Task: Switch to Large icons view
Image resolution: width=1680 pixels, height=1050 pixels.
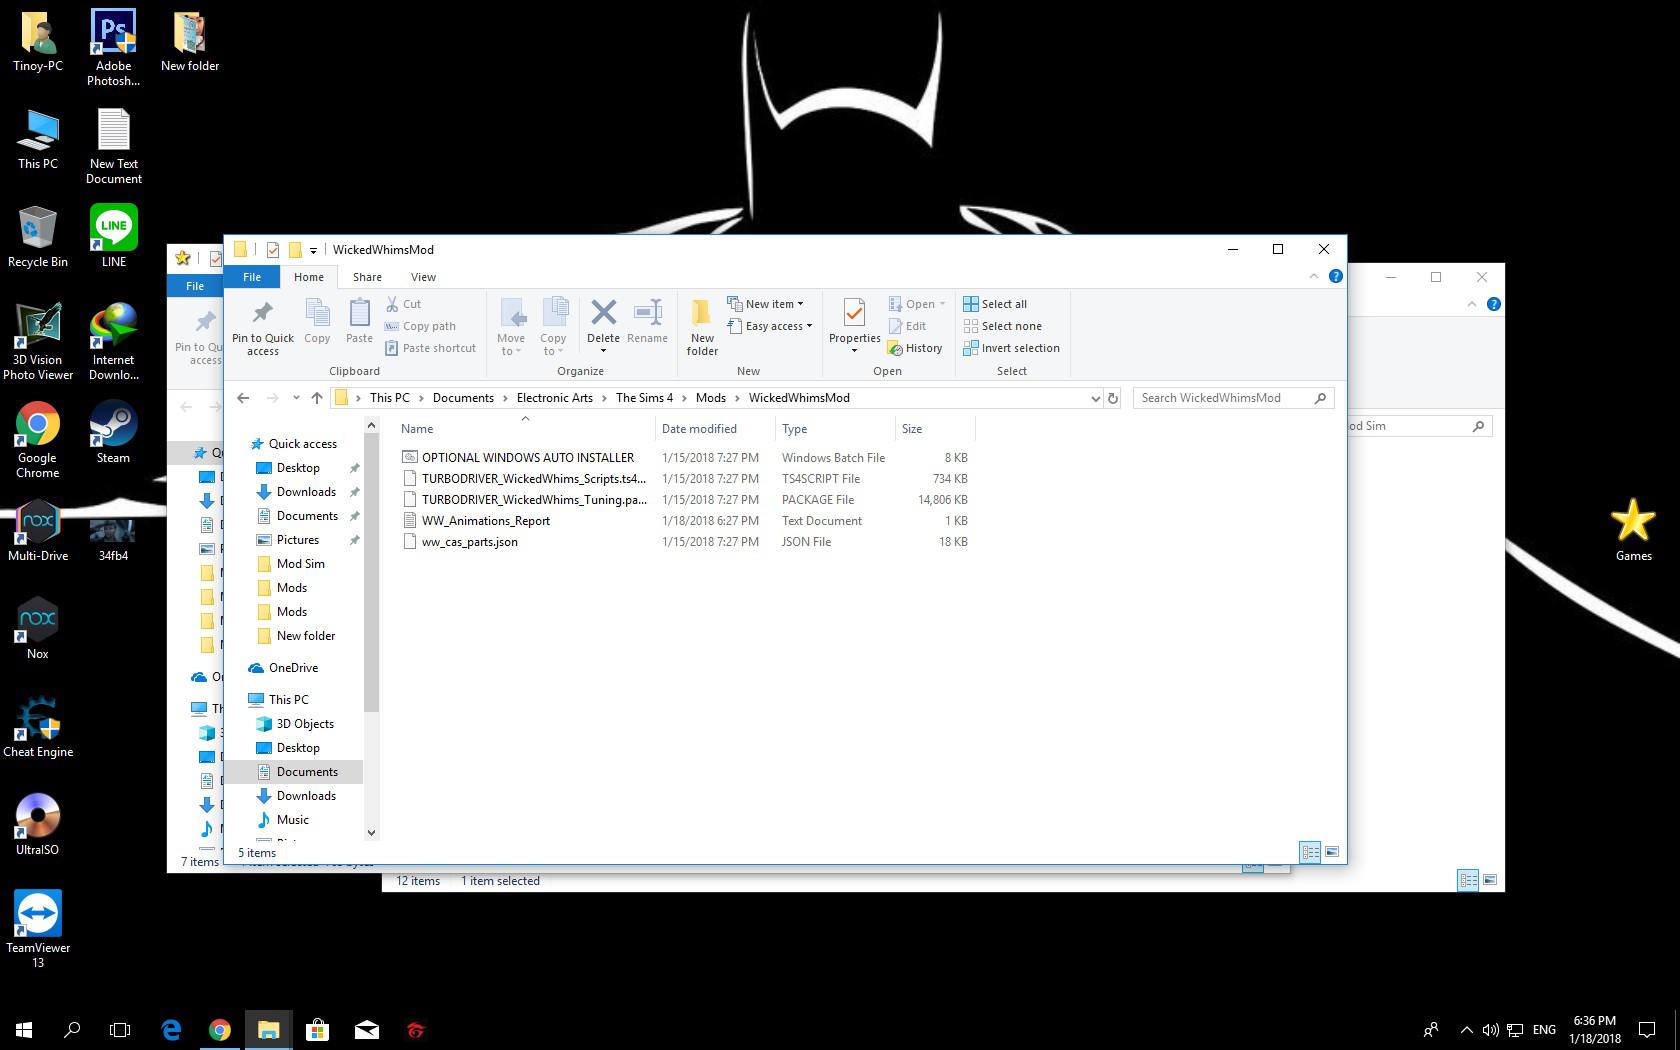Action: pos(1332,852)
